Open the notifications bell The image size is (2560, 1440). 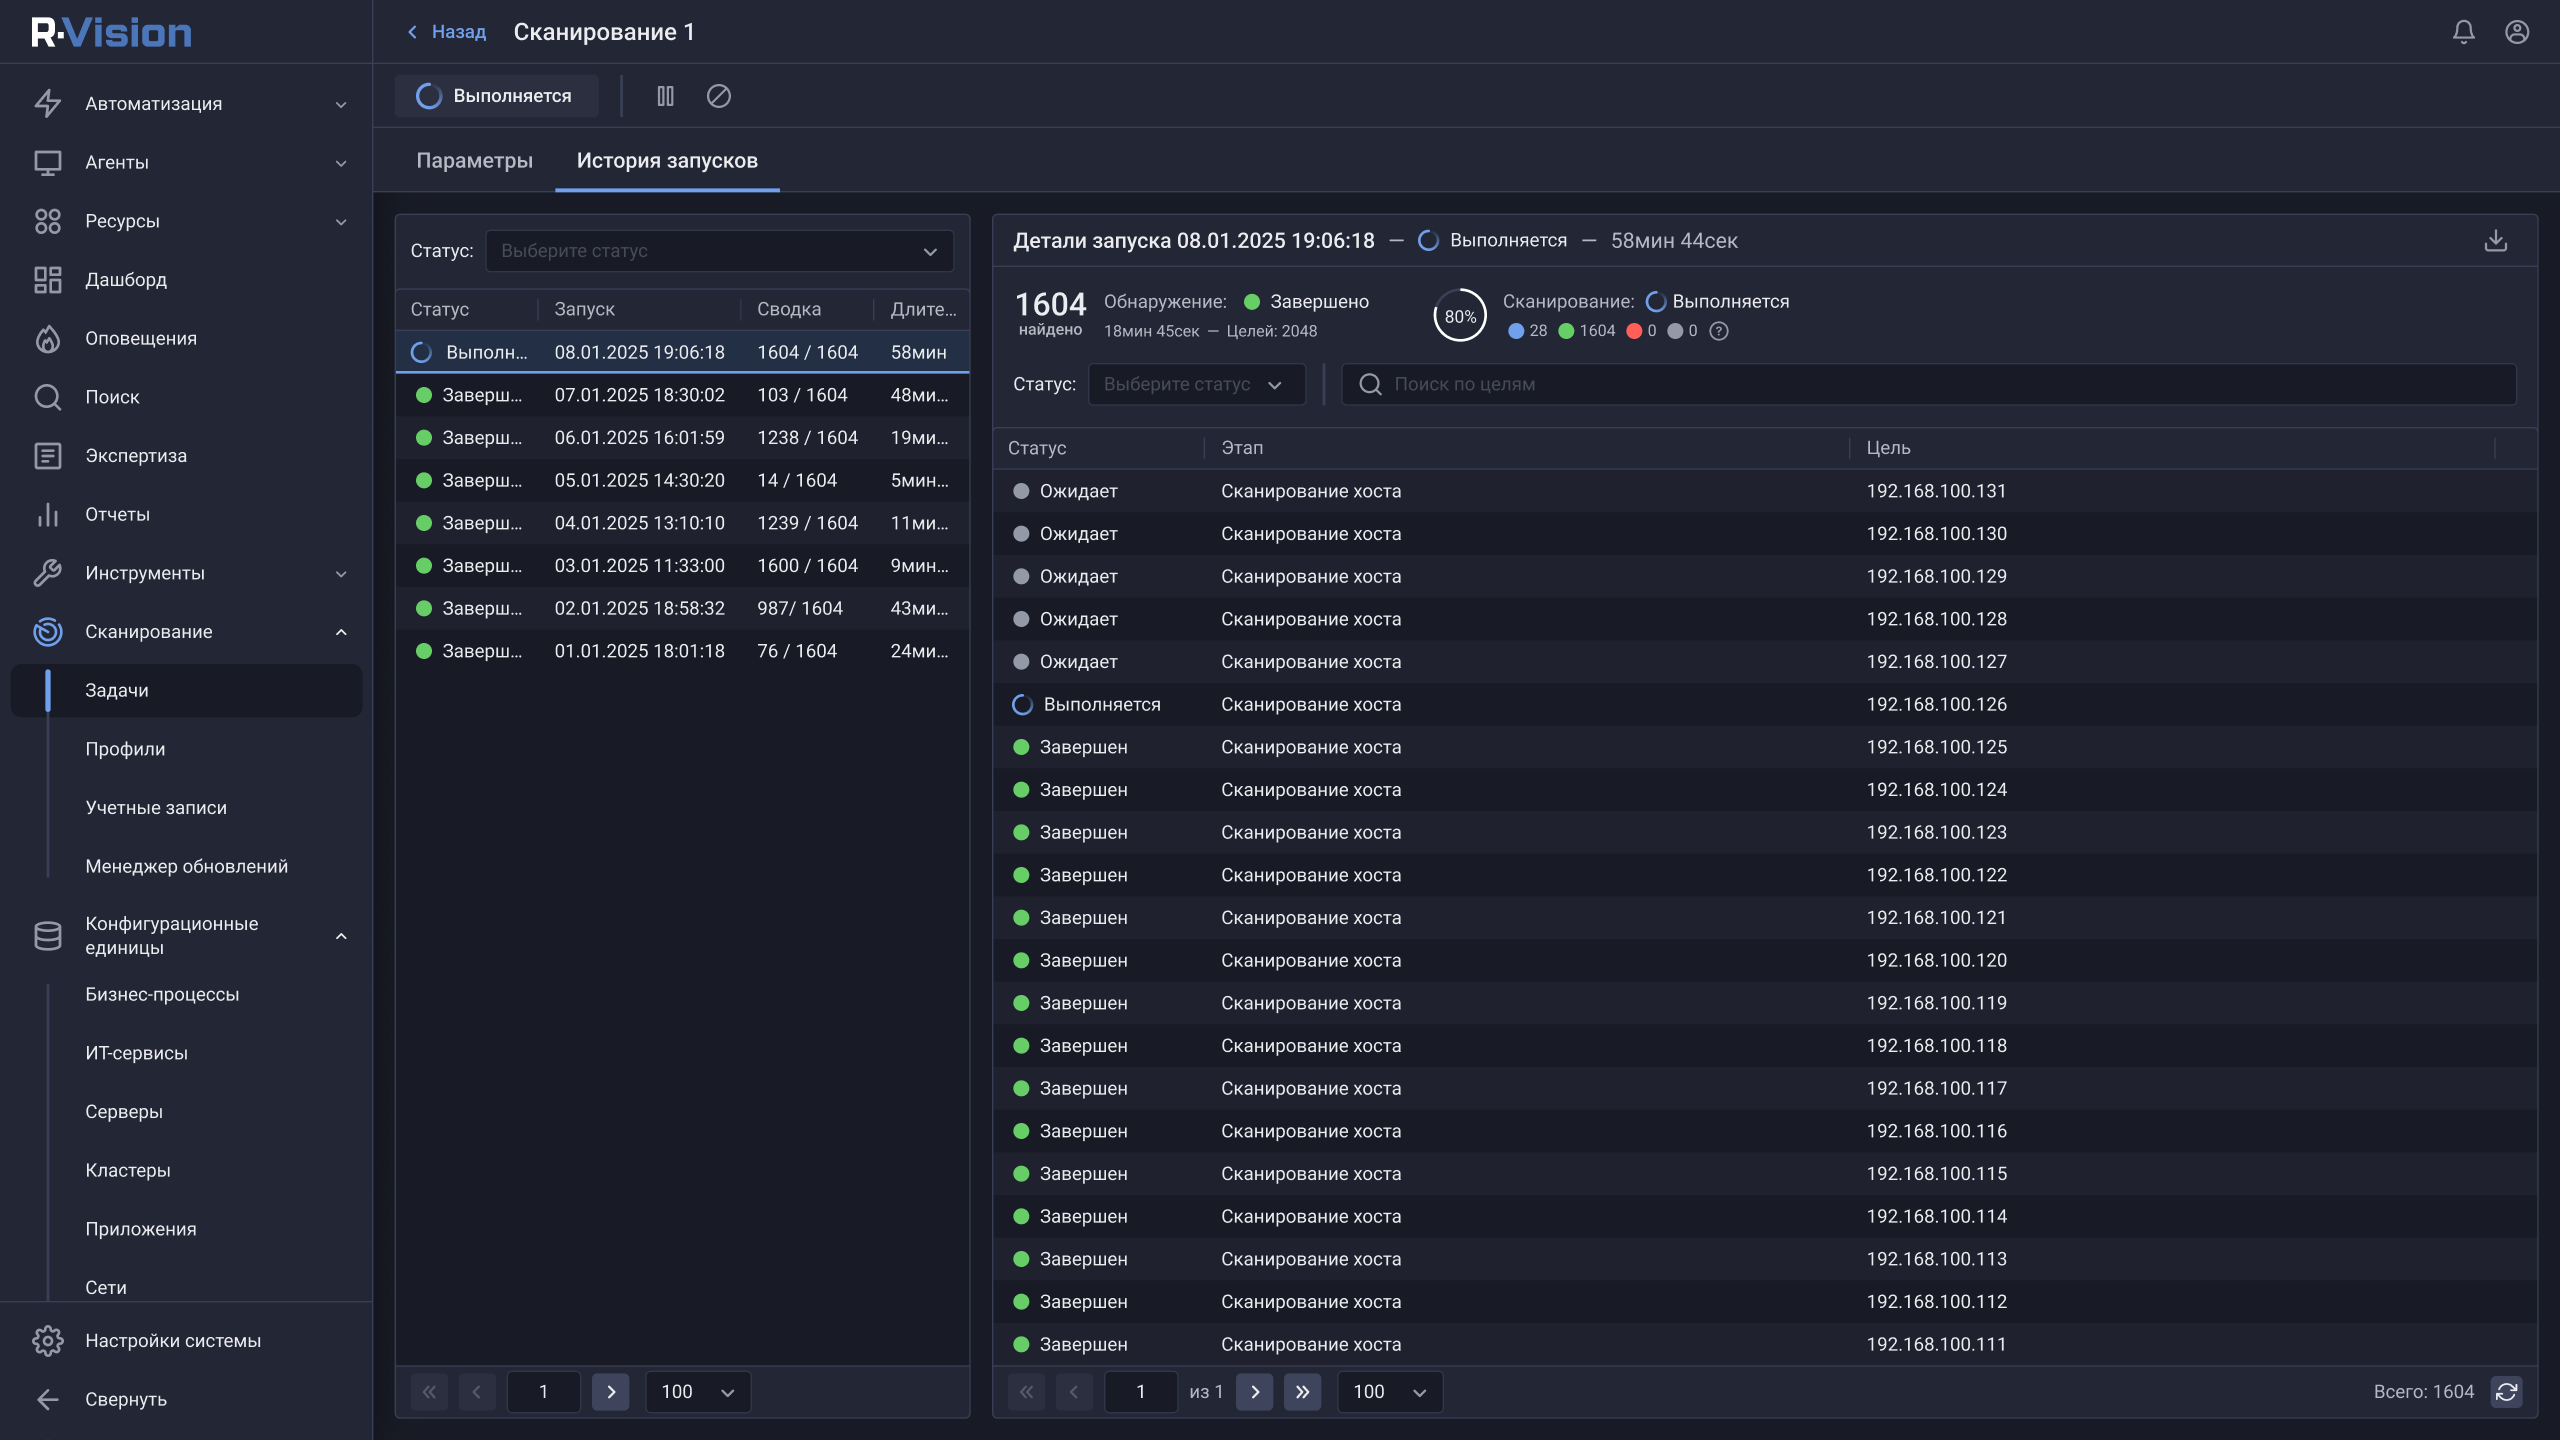click(2463, 32)
